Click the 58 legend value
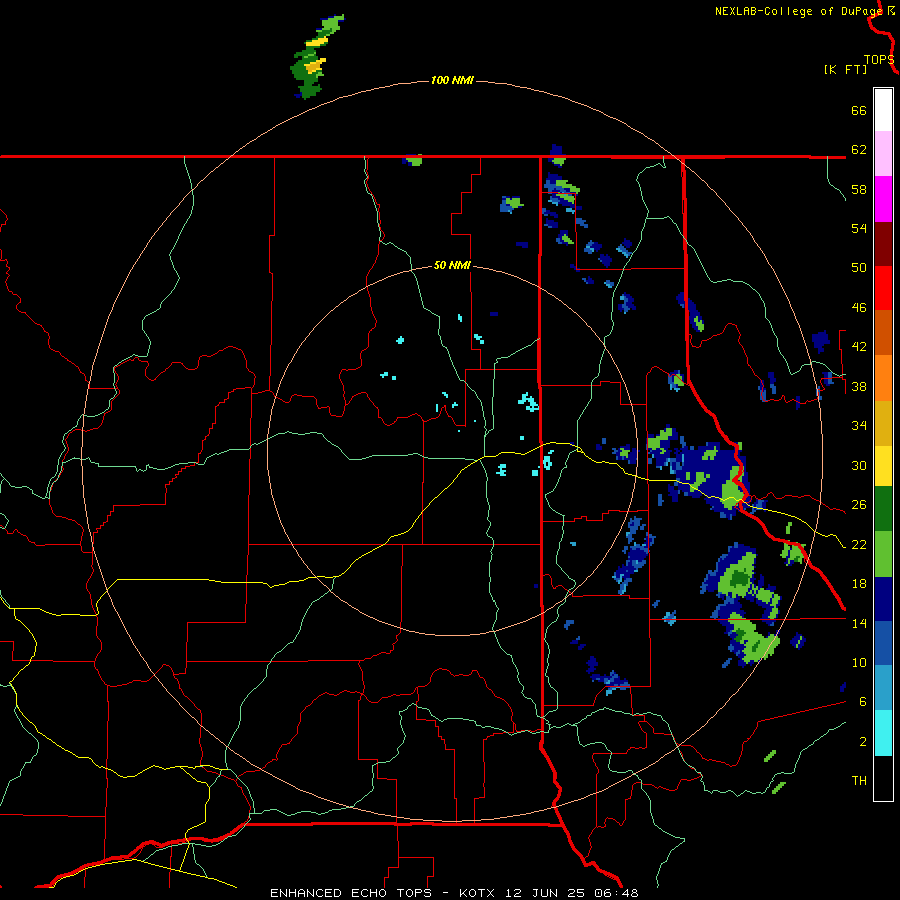This screenshot has width=900, height=900. (859, 189)
